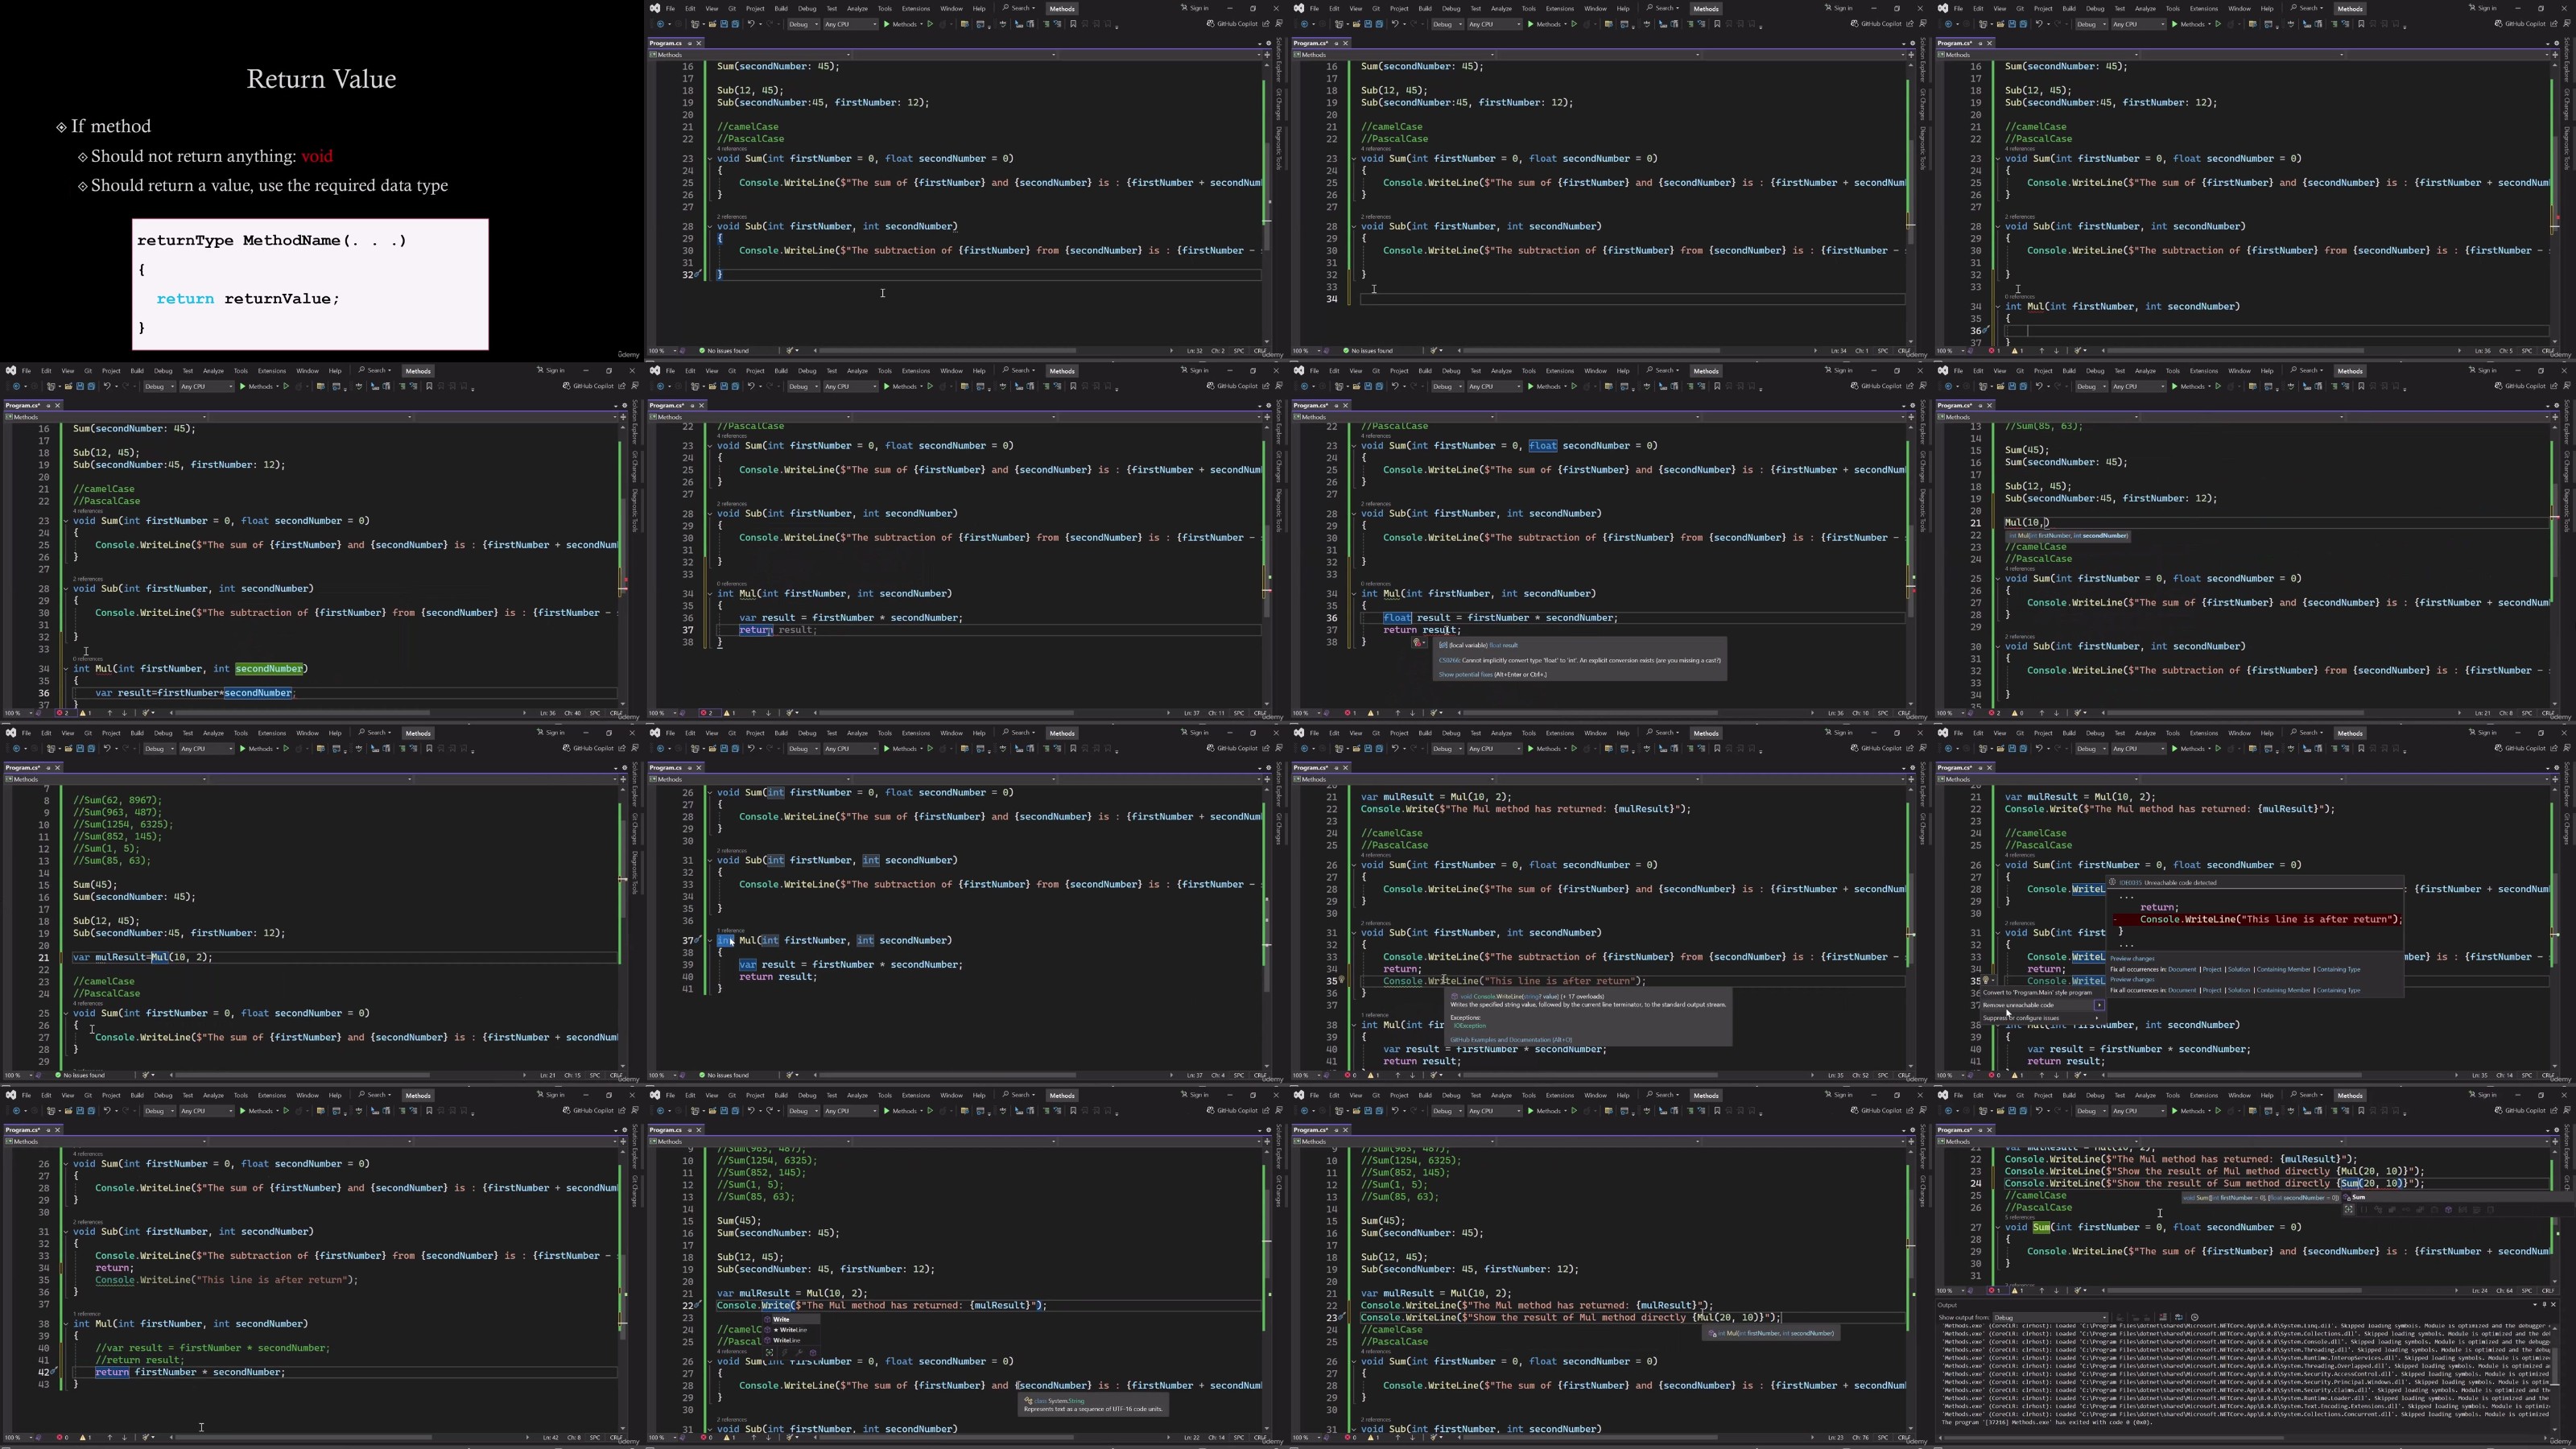Expand the 'Remove unreachable code' submenu arrow
This screenshot has width=2576, height=1449.
(x=2099, y=1006)
